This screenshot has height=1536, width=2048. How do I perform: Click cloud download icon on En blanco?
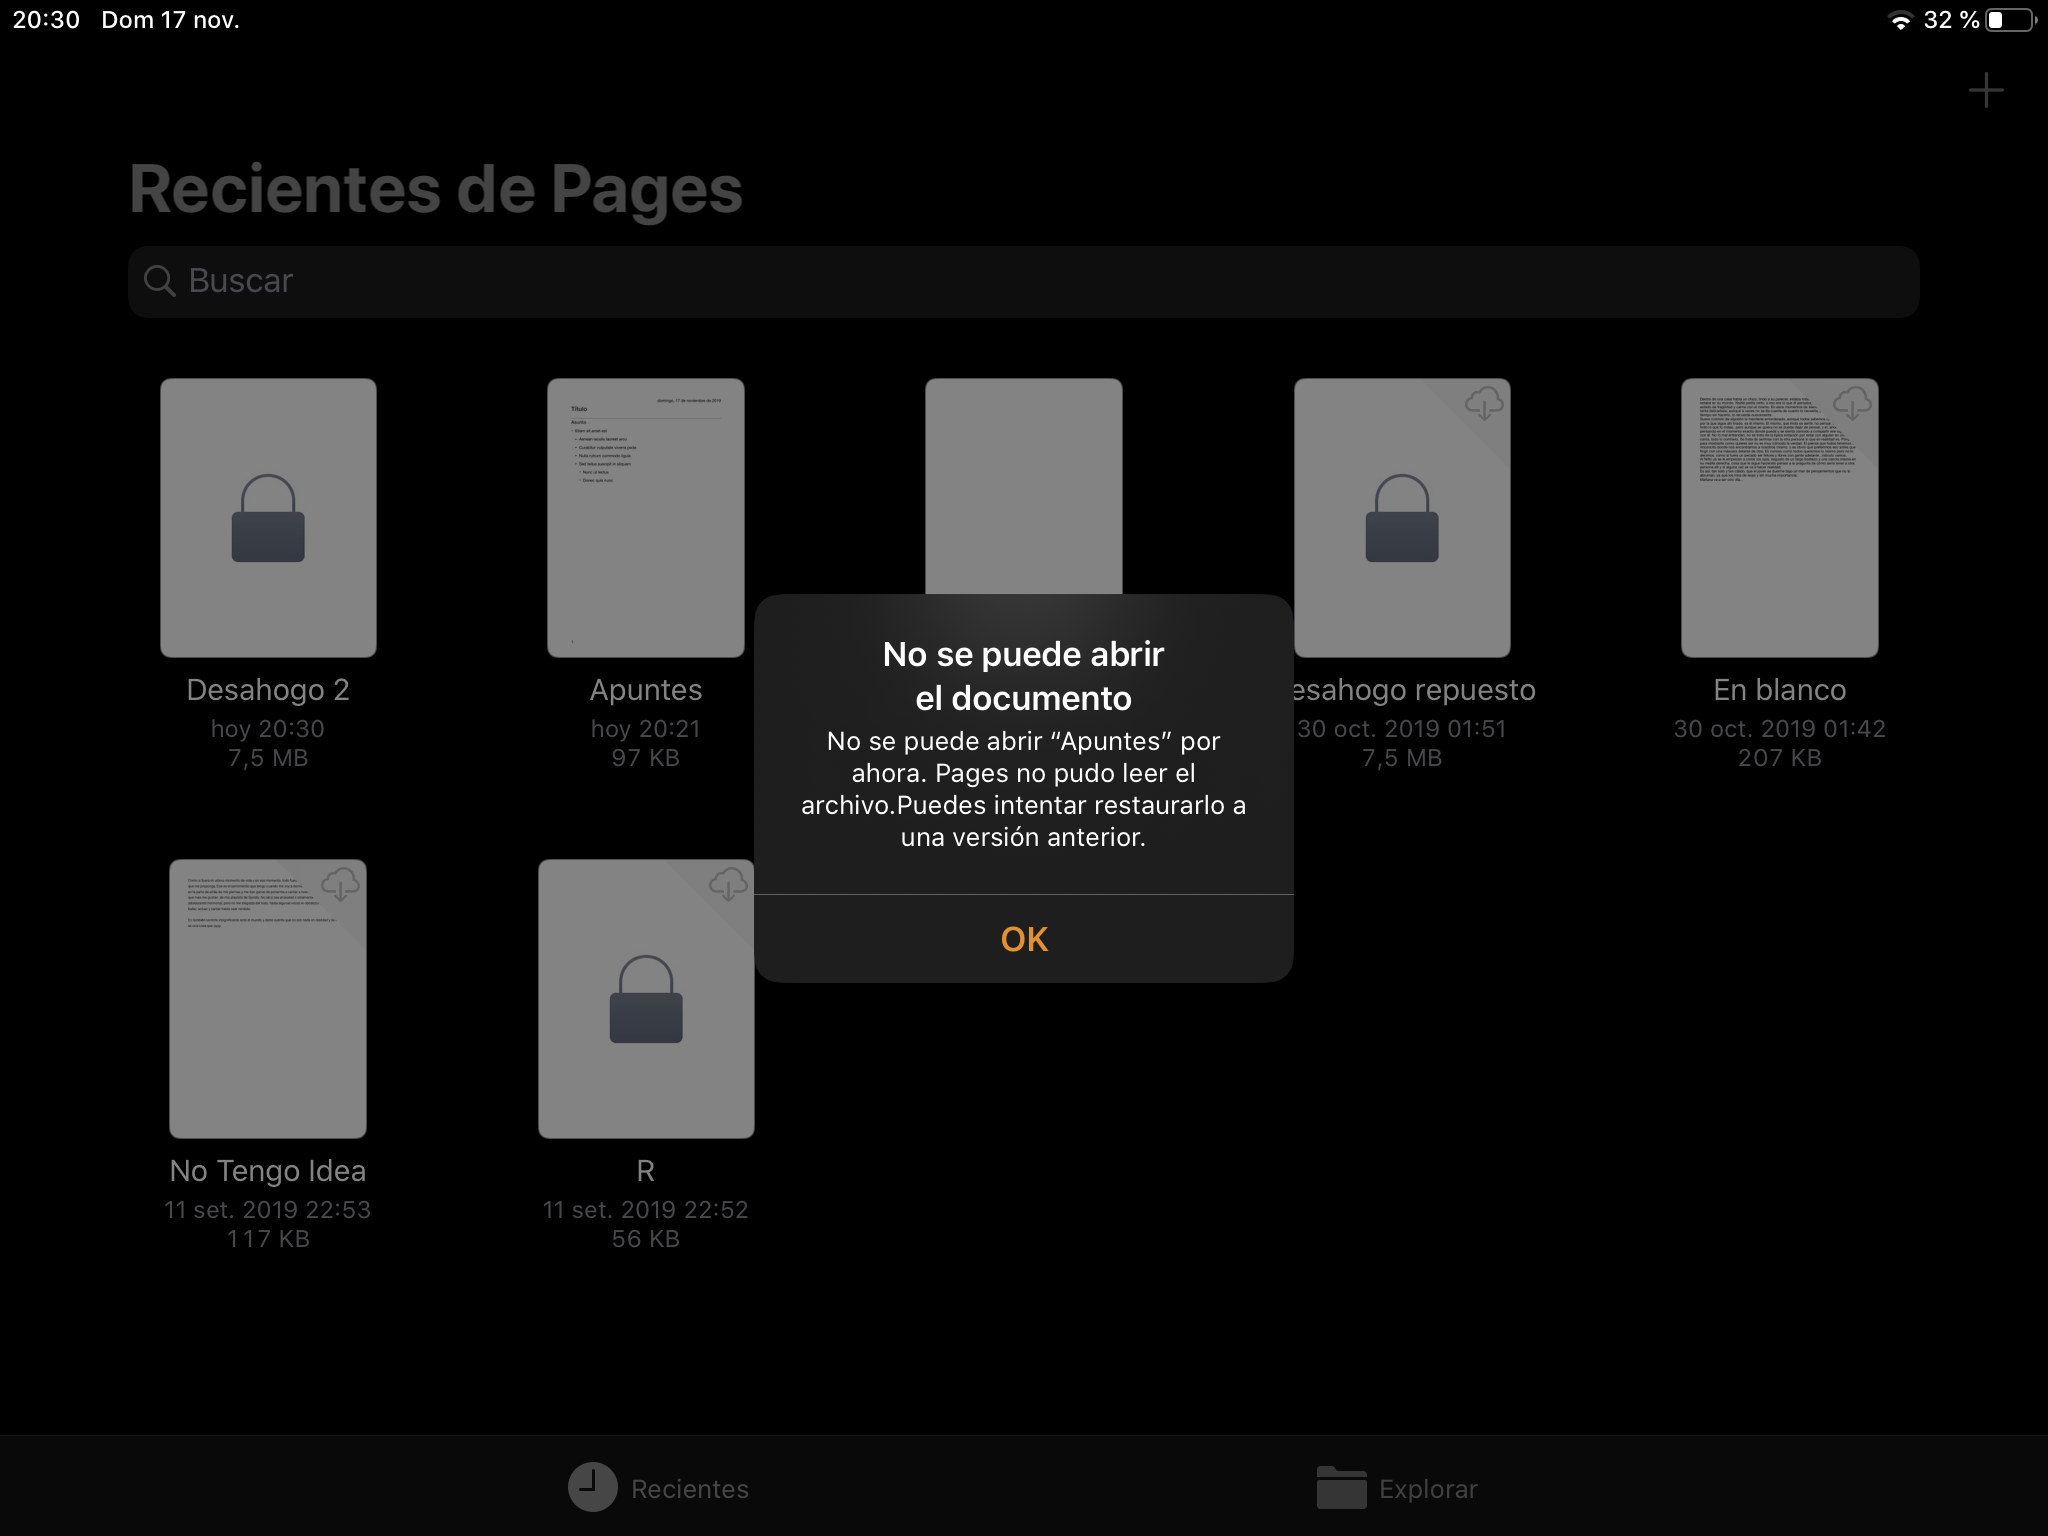coord(1852,403)
